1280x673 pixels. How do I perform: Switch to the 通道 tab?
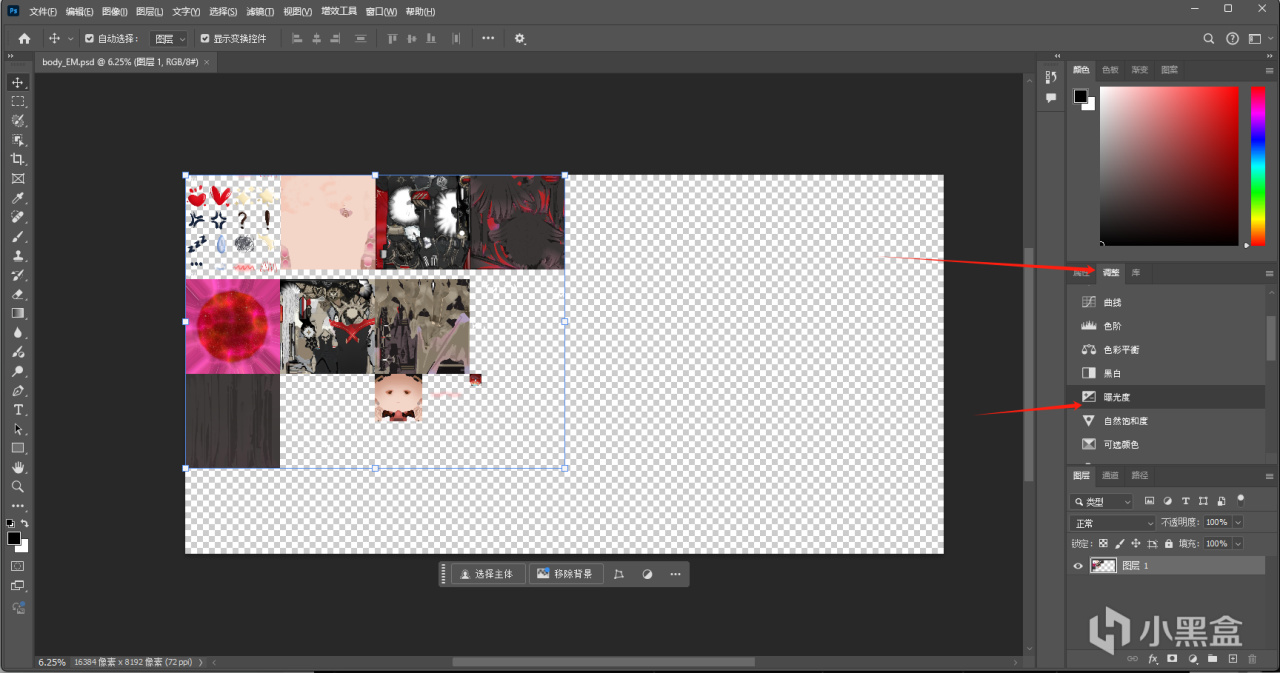1110,476
